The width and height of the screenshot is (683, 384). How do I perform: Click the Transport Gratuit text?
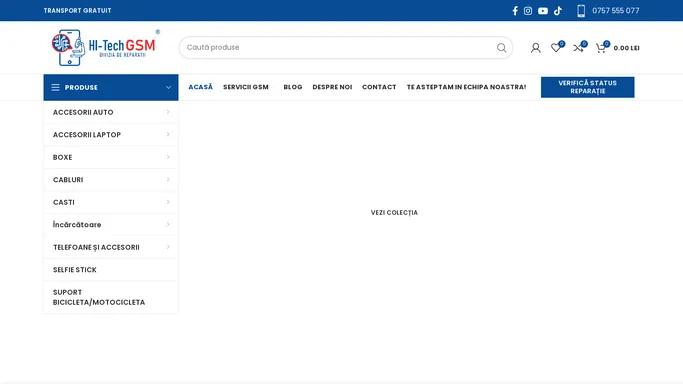click(x=78, y=10)
